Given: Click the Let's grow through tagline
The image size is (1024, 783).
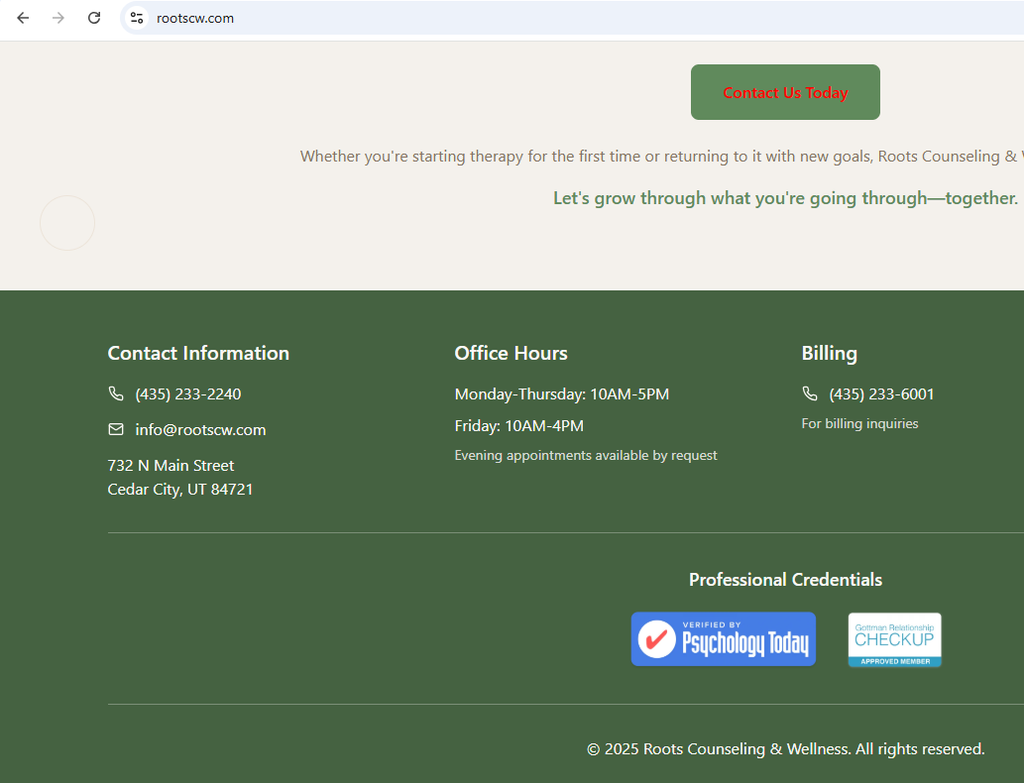Looking at the screenshot, I should pyautogui.click(x=785, y=198).
